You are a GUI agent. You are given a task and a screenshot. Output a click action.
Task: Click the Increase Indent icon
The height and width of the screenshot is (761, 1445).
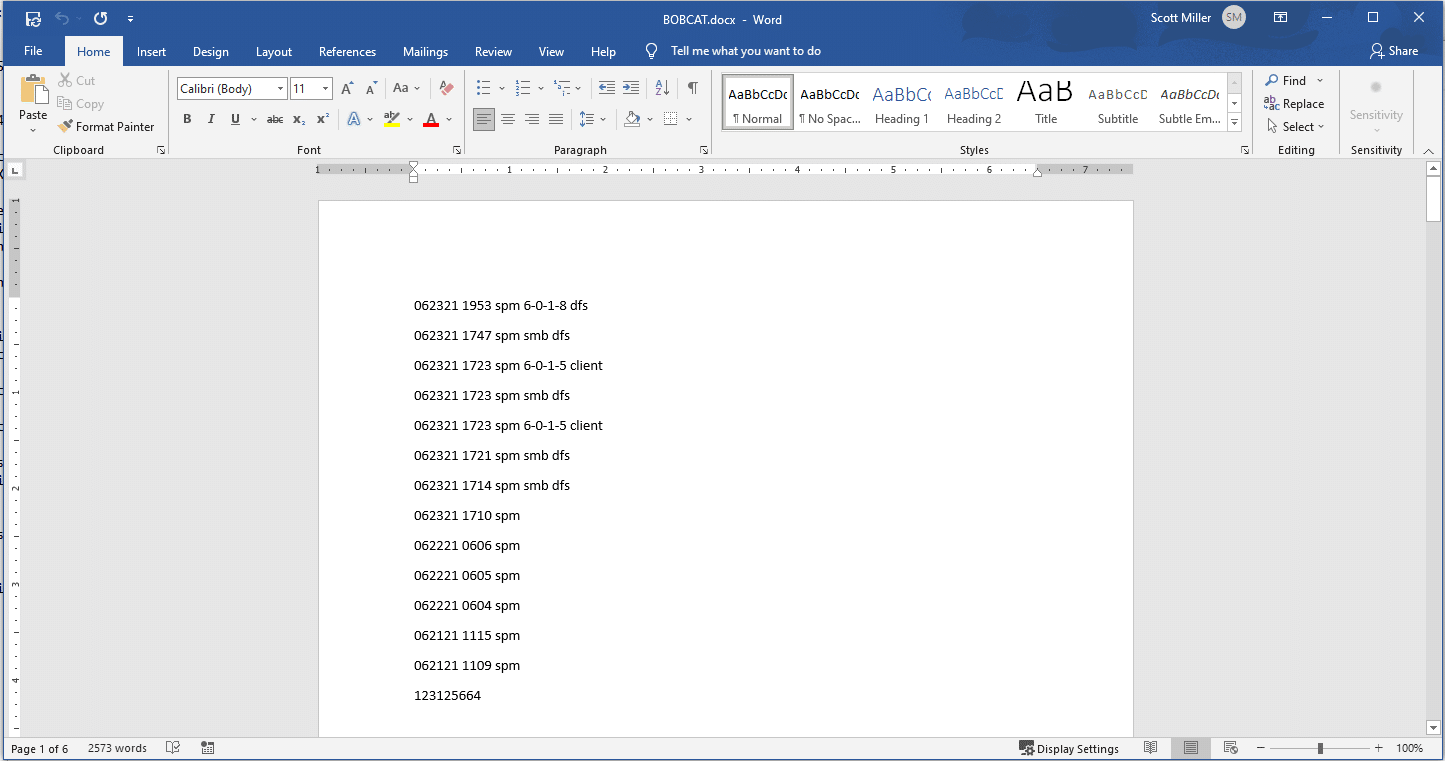pos(631,88)
